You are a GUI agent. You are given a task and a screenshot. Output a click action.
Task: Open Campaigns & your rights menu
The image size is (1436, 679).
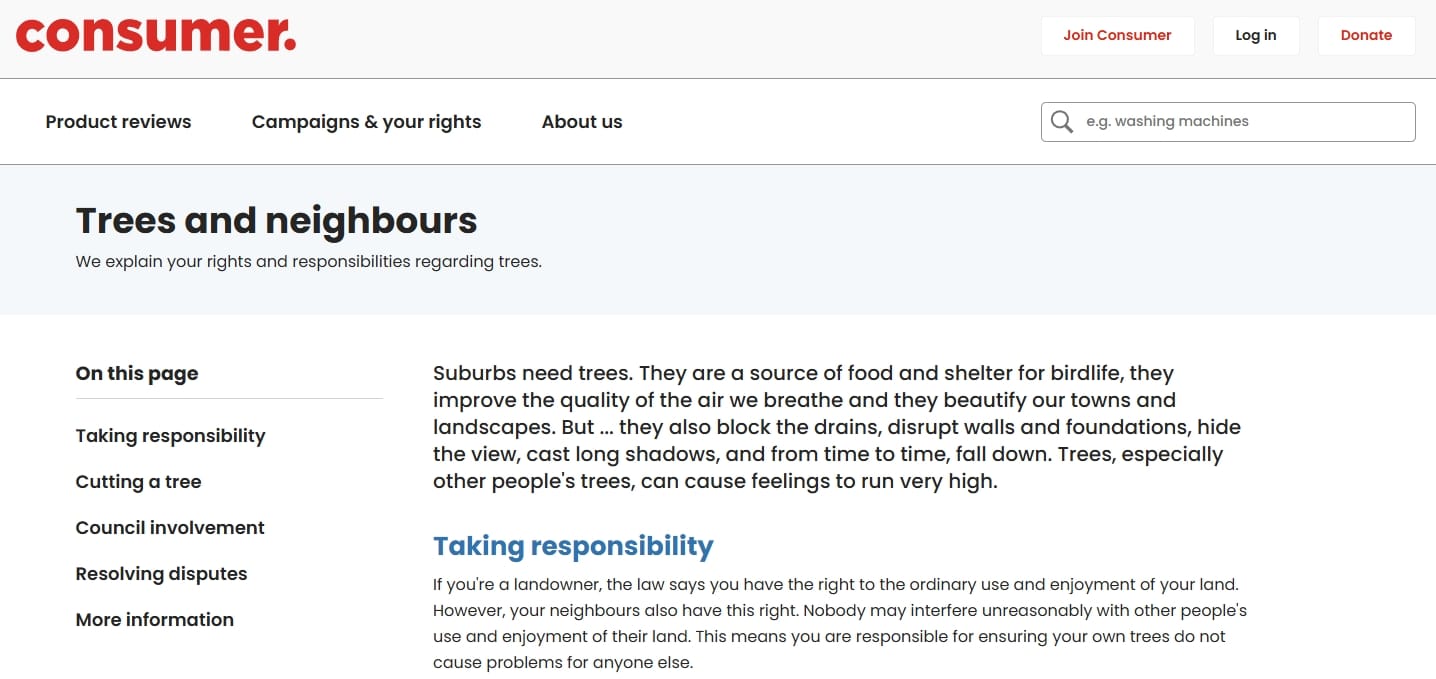pyautogui.click(x=366, y=122)
